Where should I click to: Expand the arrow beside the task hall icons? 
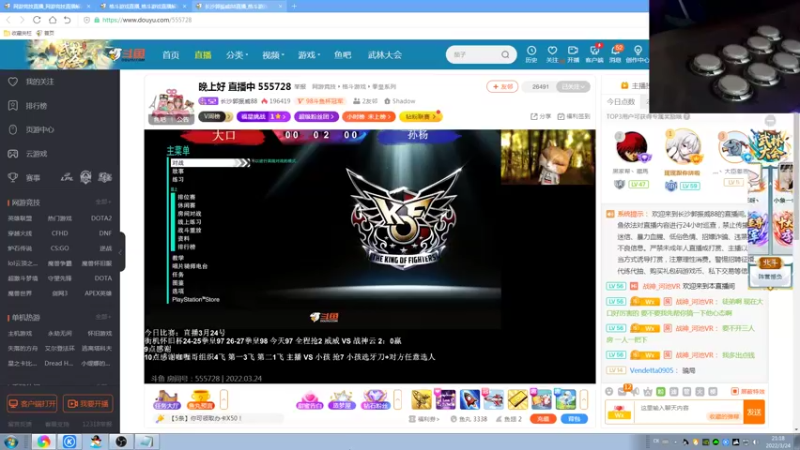(x=224, y=399)
